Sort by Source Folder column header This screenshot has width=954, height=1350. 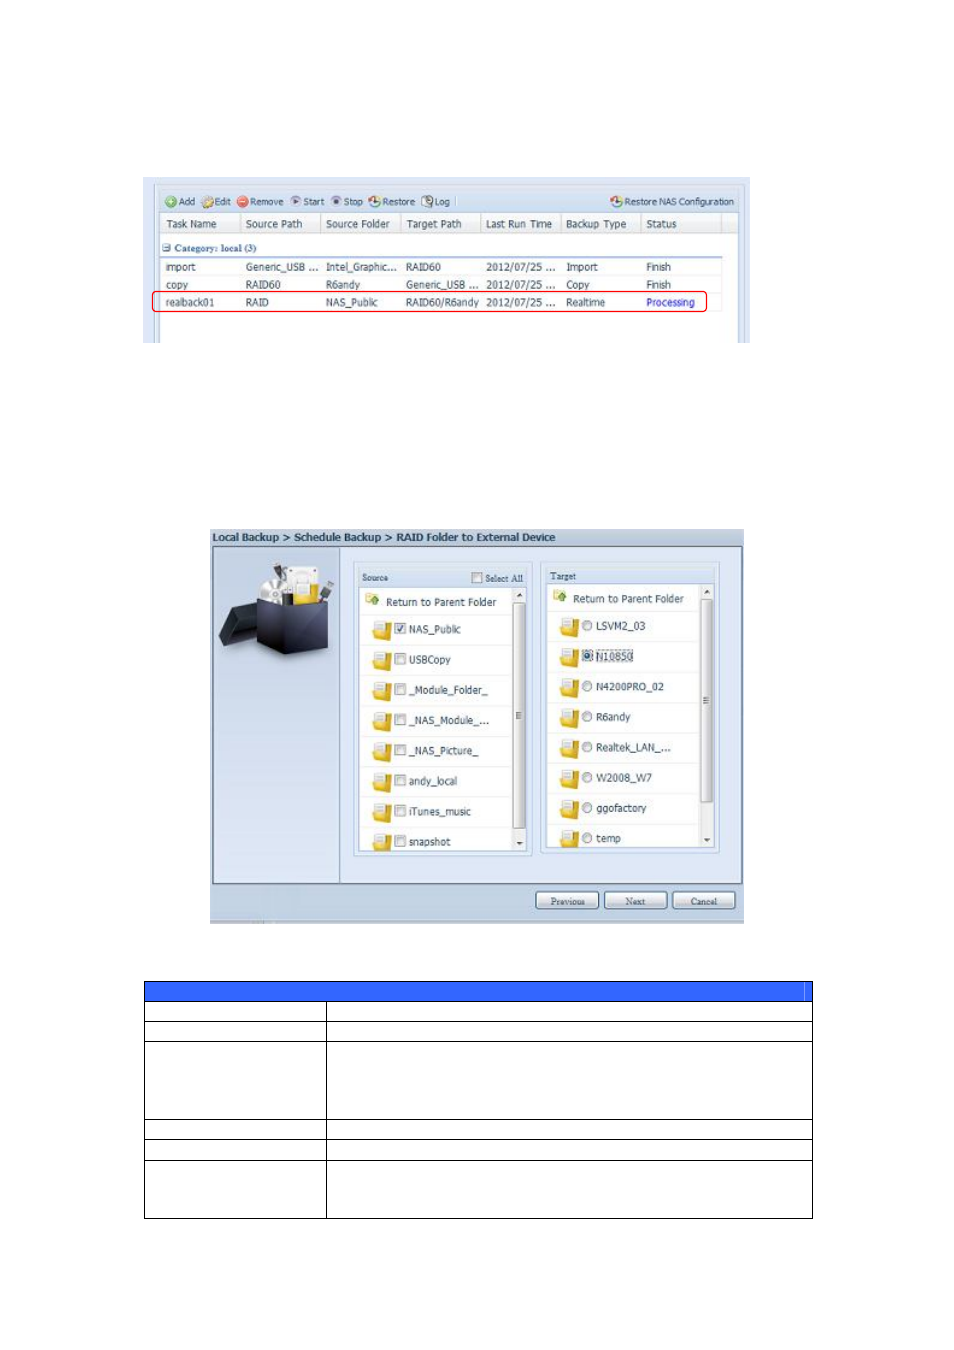point(360,224)
